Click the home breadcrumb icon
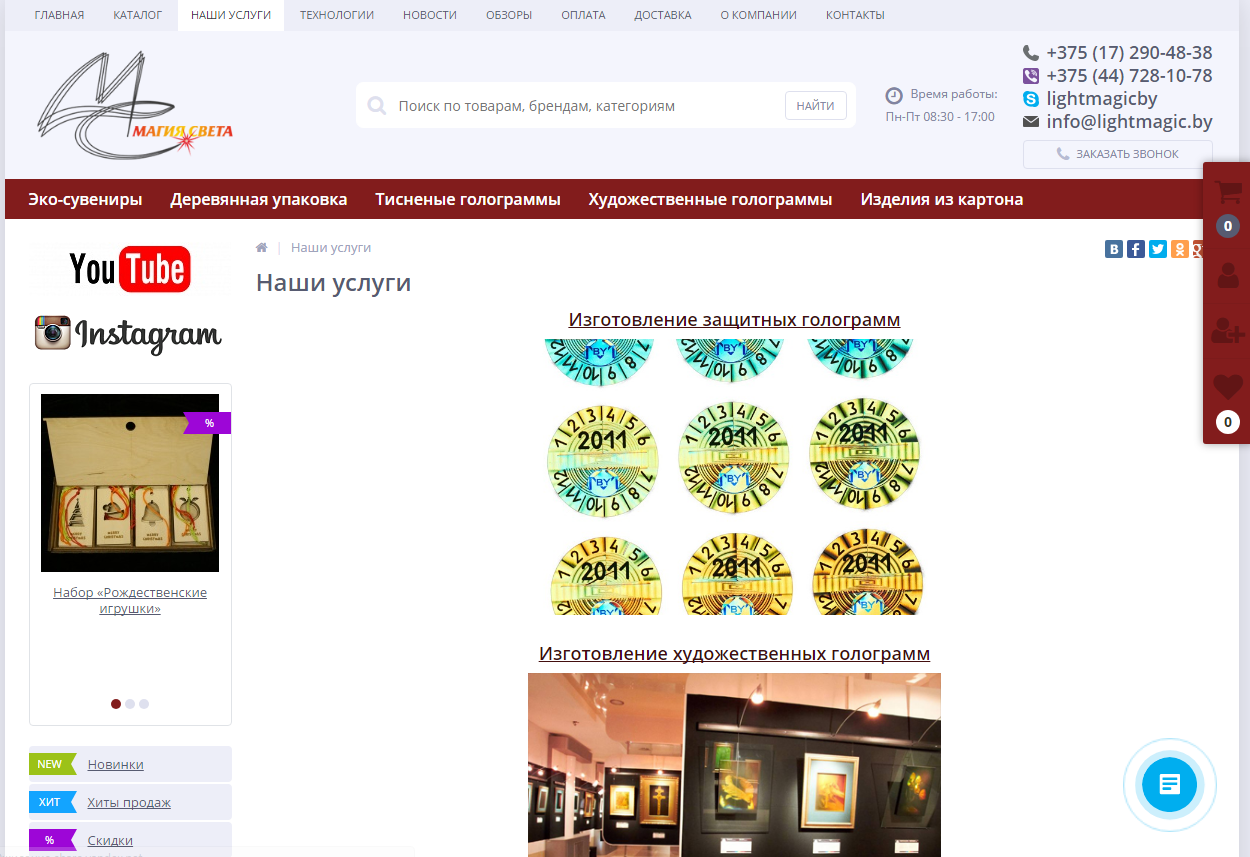 [262, 247]
